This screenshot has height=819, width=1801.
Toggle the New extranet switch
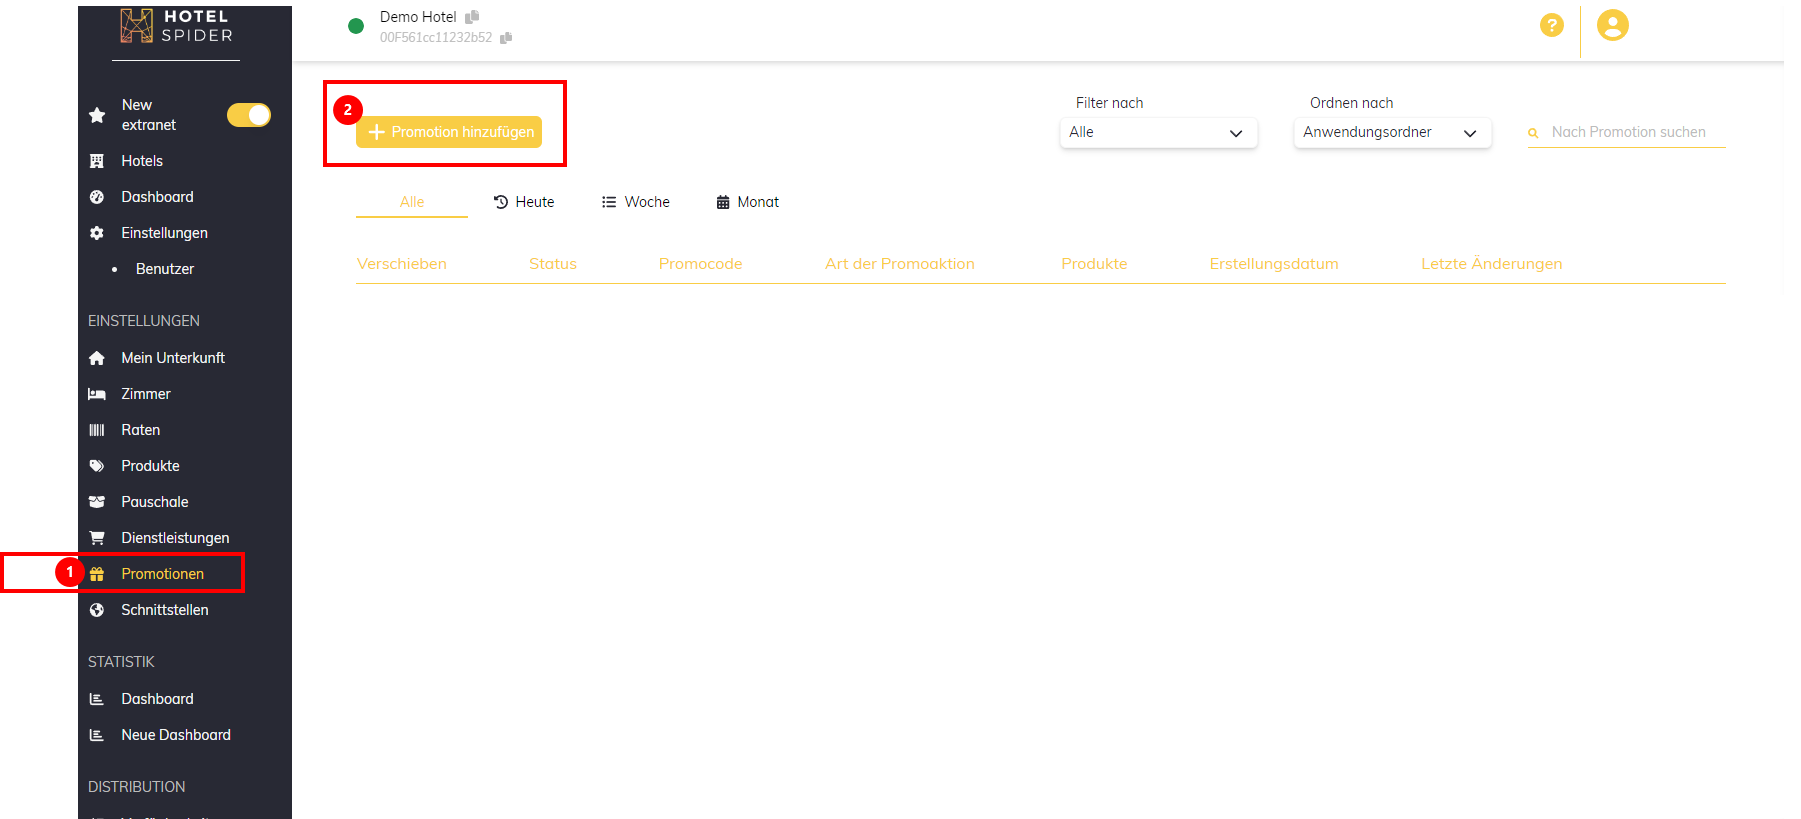click(x=249, y=115)
